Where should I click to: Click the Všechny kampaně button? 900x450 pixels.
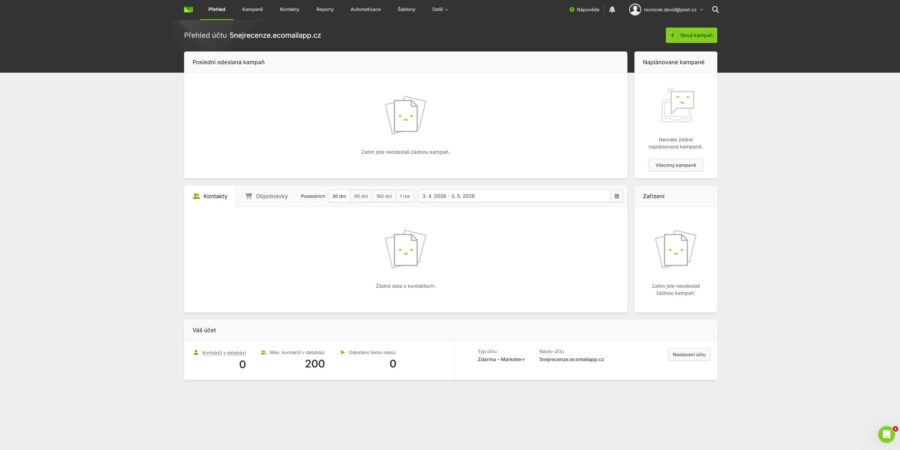click(676, 165)
